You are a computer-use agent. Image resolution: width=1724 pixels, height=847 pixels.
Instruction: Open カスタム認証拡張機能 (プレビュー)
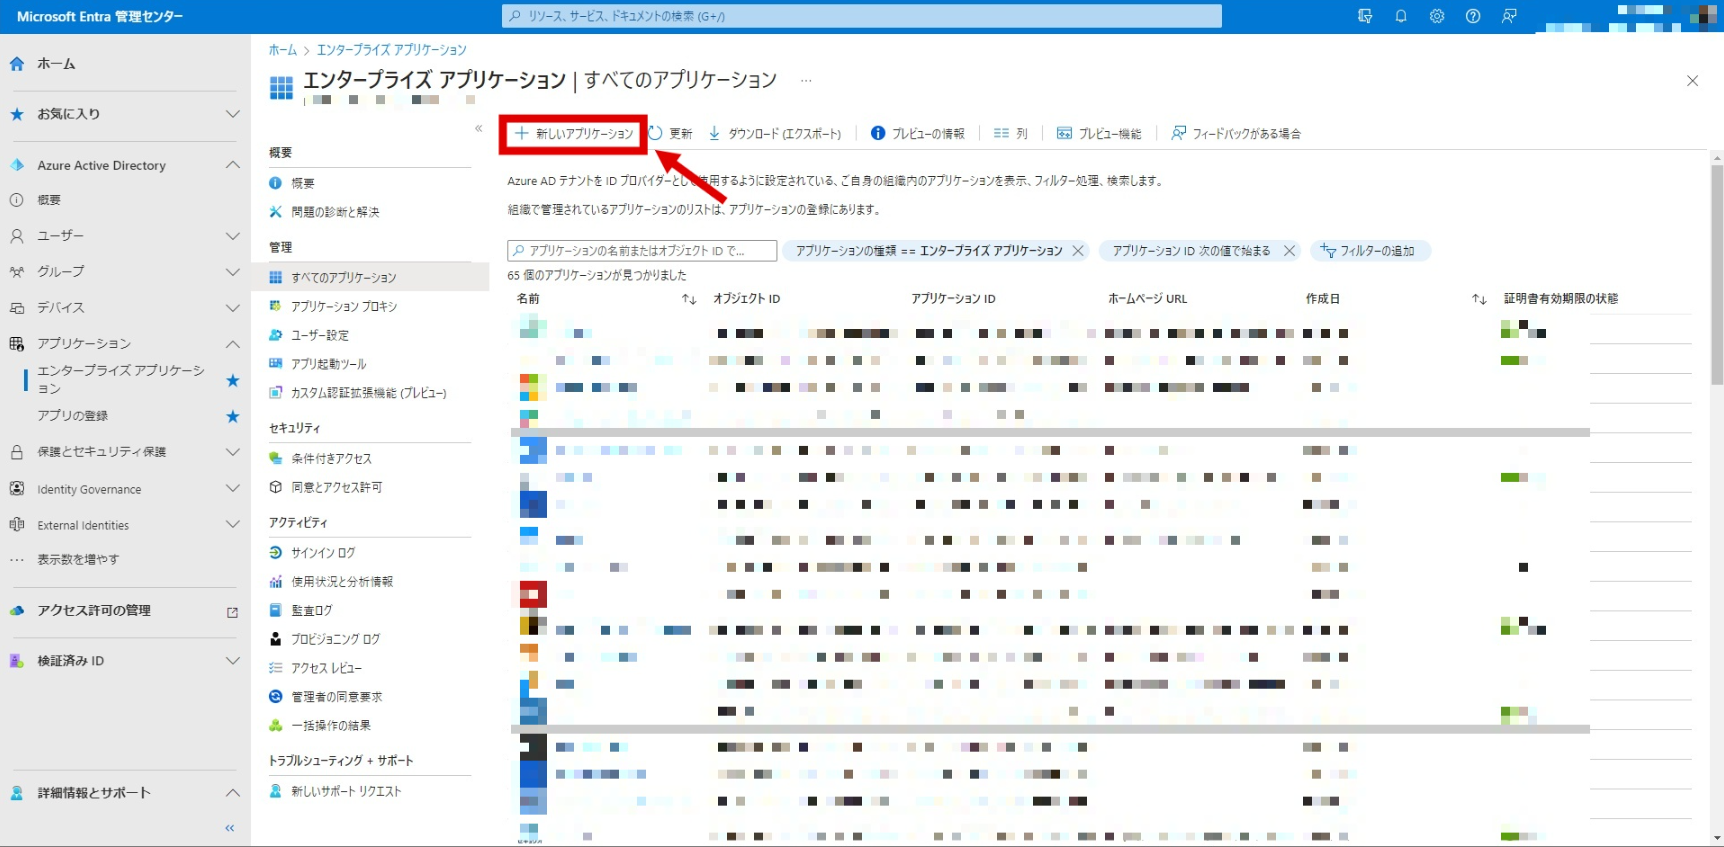coord(369,393)
